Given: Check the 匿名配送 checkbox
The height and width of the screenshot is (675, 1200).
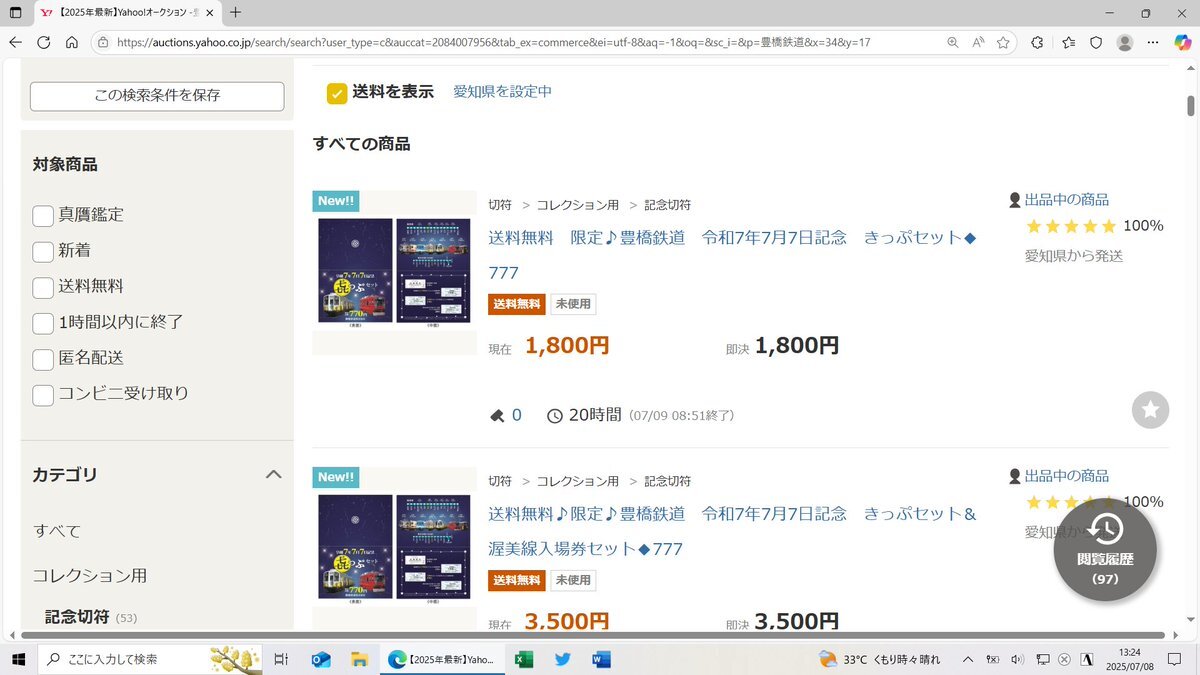Looking at the screenshot, I should tap(43, 359).
